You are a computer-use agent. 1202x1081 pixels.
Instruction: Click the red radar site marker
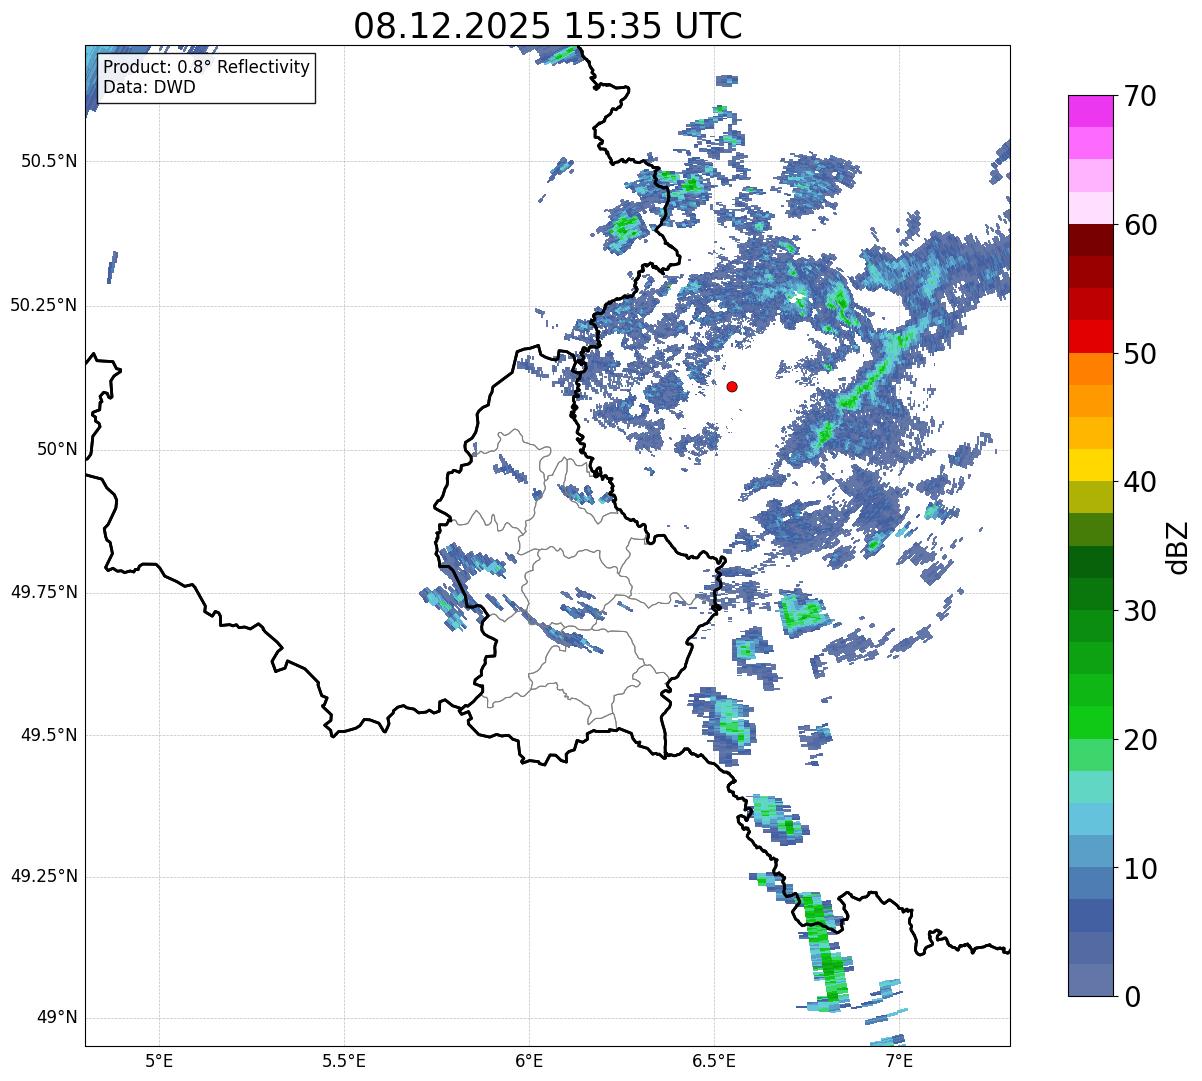732,386
